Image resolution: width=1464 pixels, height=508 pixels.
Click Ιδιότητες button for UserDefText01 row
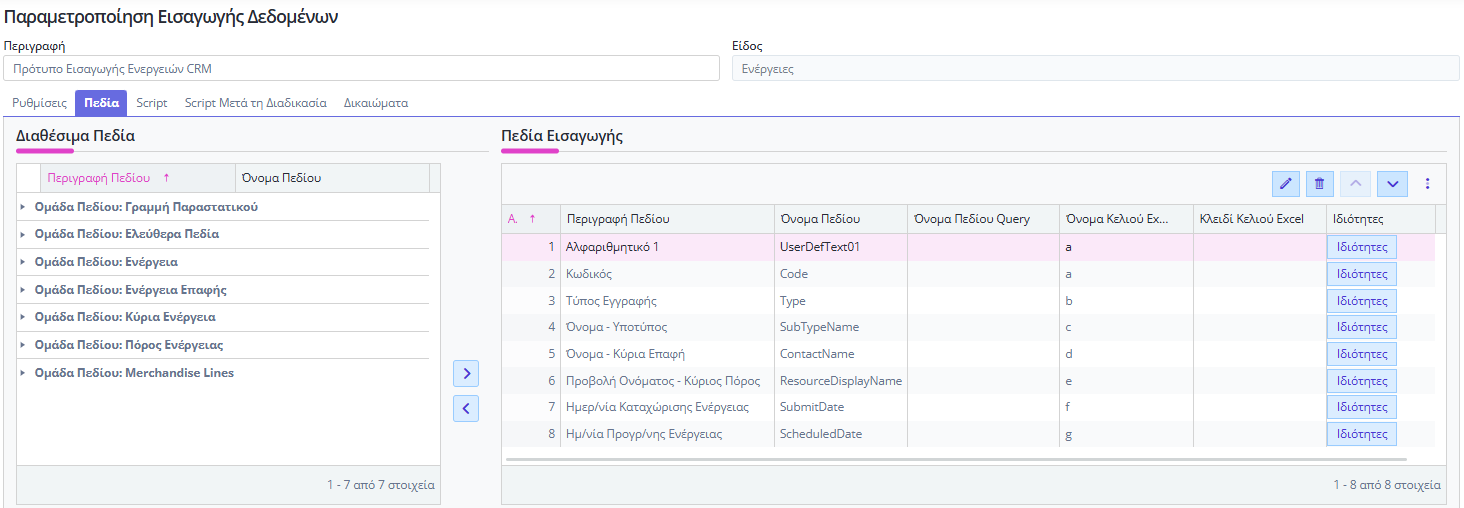[x=1361, y=247]
